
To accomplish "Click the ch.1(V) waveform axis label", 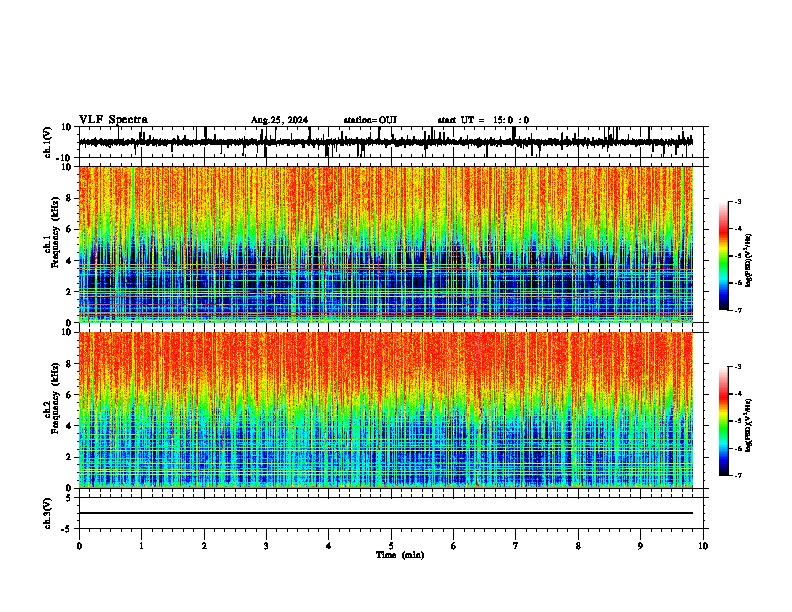I will (48, 142).
